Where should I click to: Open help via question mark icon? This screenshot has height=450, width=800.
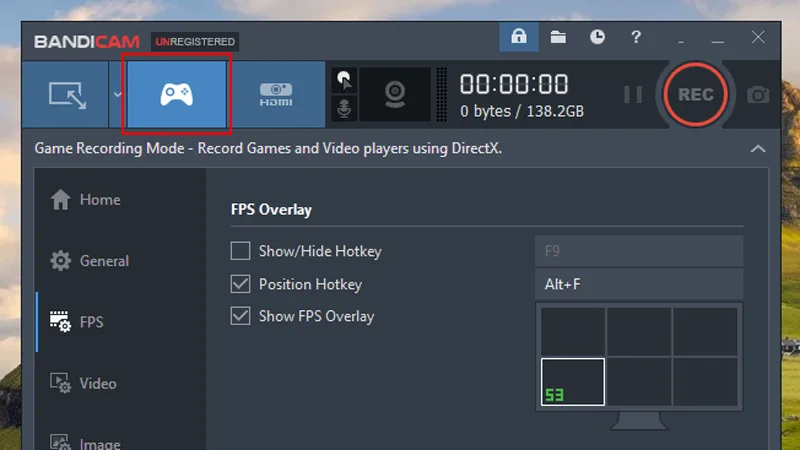click(636, 37)
